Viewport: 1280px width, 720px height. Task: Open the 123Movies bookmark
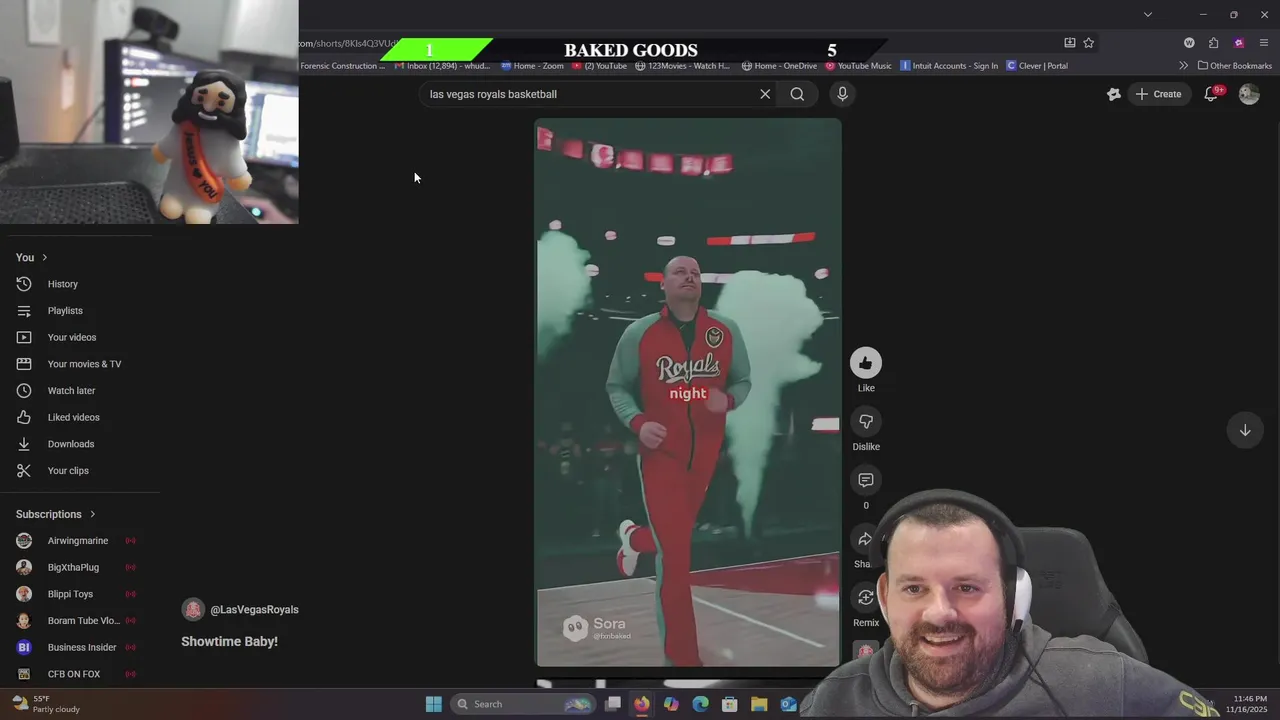[682, 66]
